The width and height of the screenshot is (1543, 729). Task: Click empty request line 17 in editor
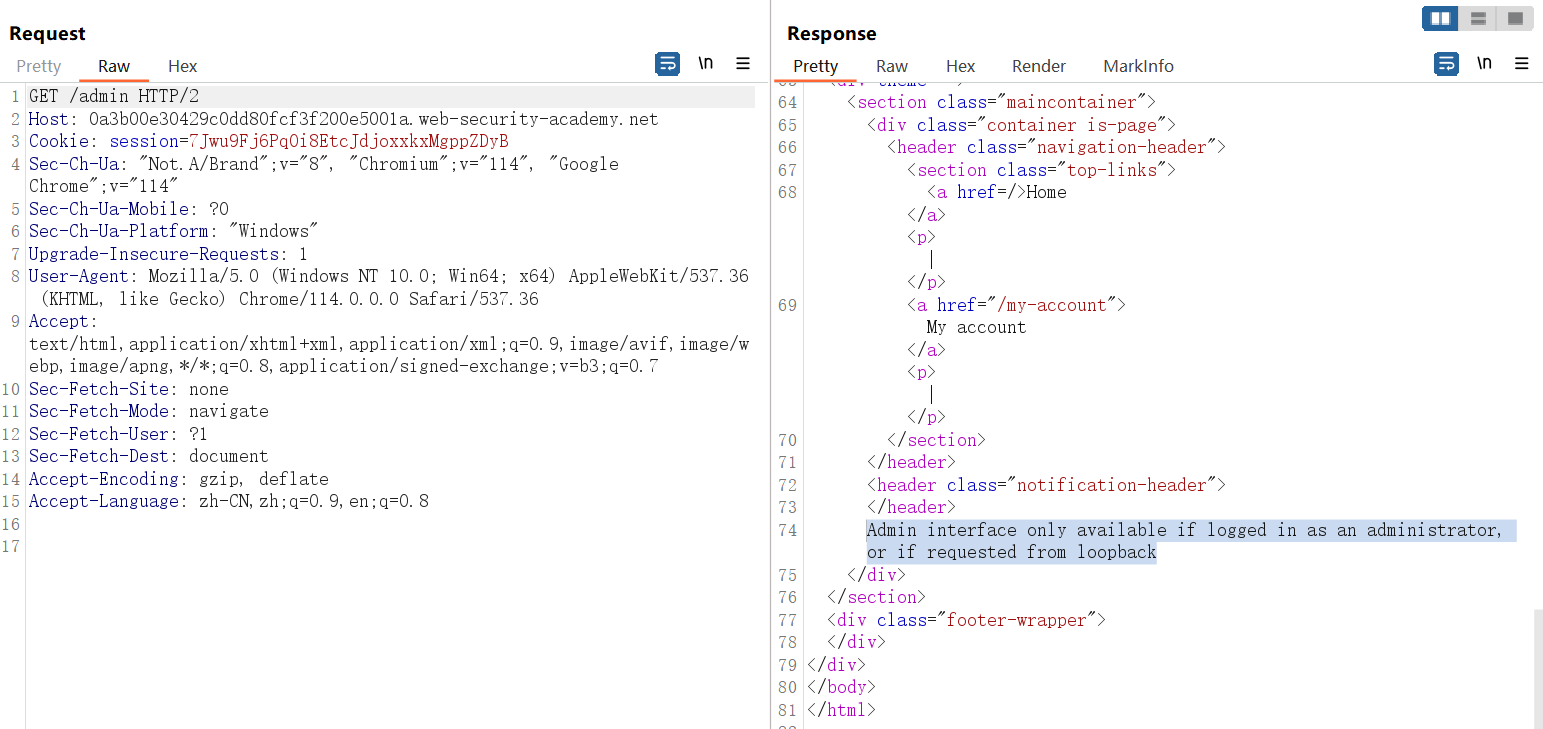(390, 546)
